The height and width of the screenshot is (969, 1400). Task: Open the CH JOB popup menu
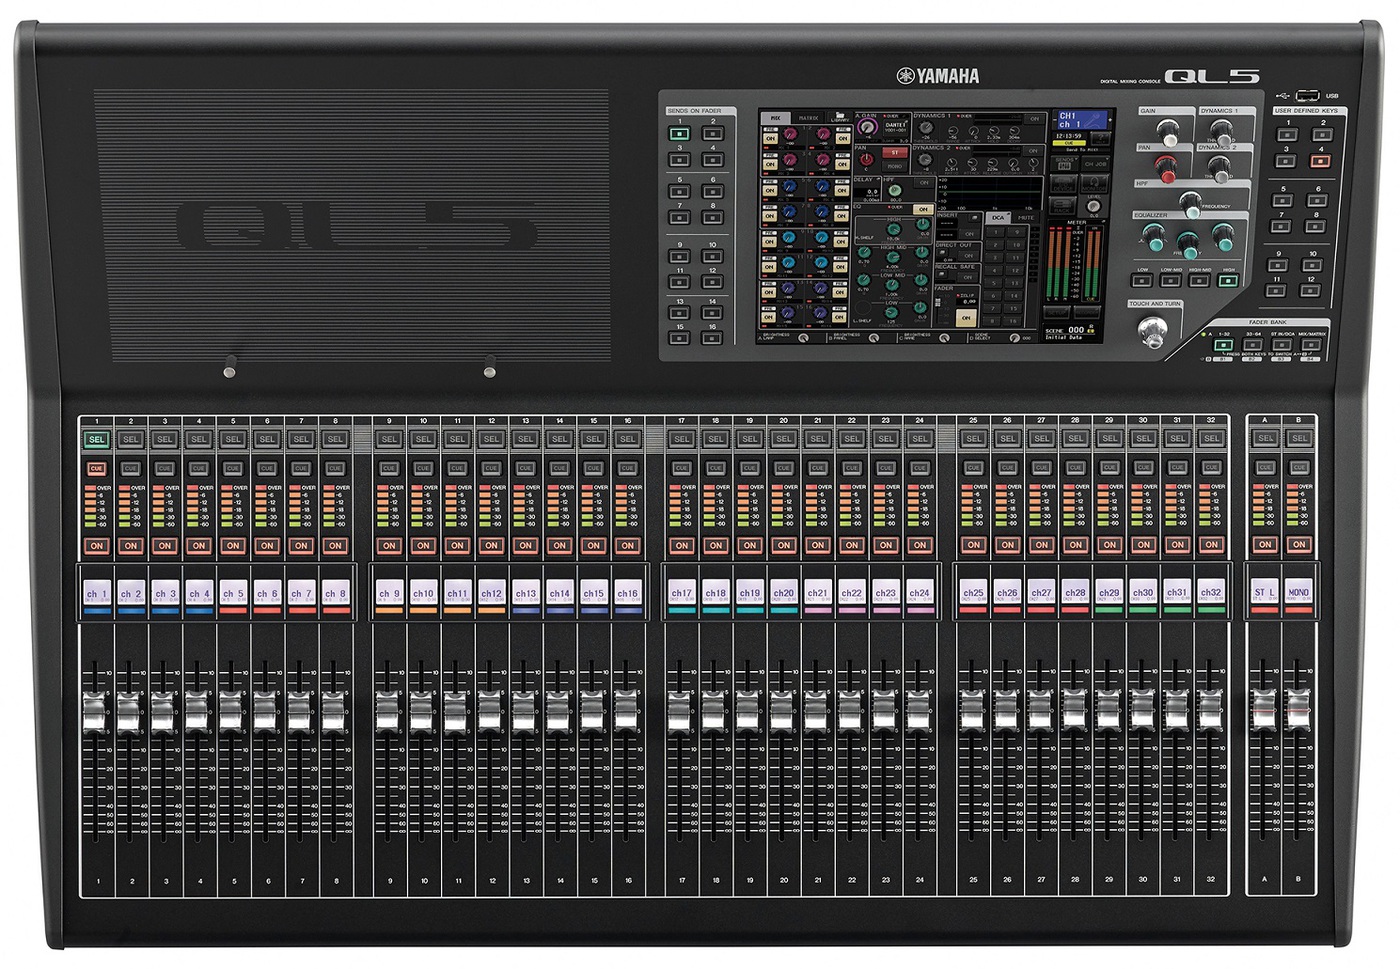pyautogui.click(x=1095, y=164)
